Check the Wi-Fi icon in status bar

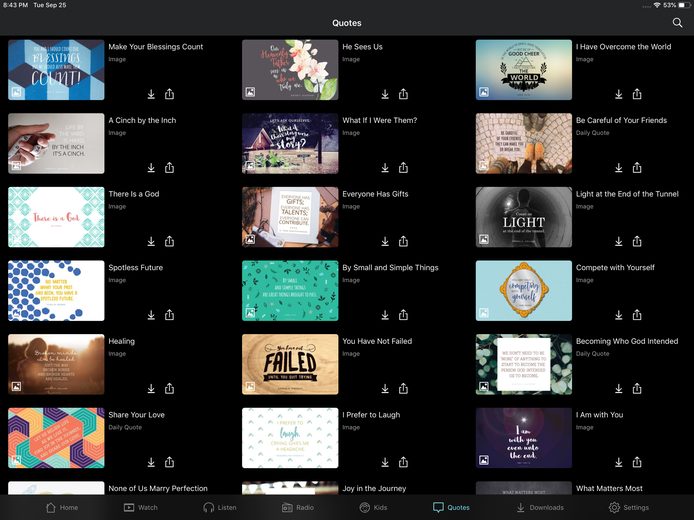(657, 5)
